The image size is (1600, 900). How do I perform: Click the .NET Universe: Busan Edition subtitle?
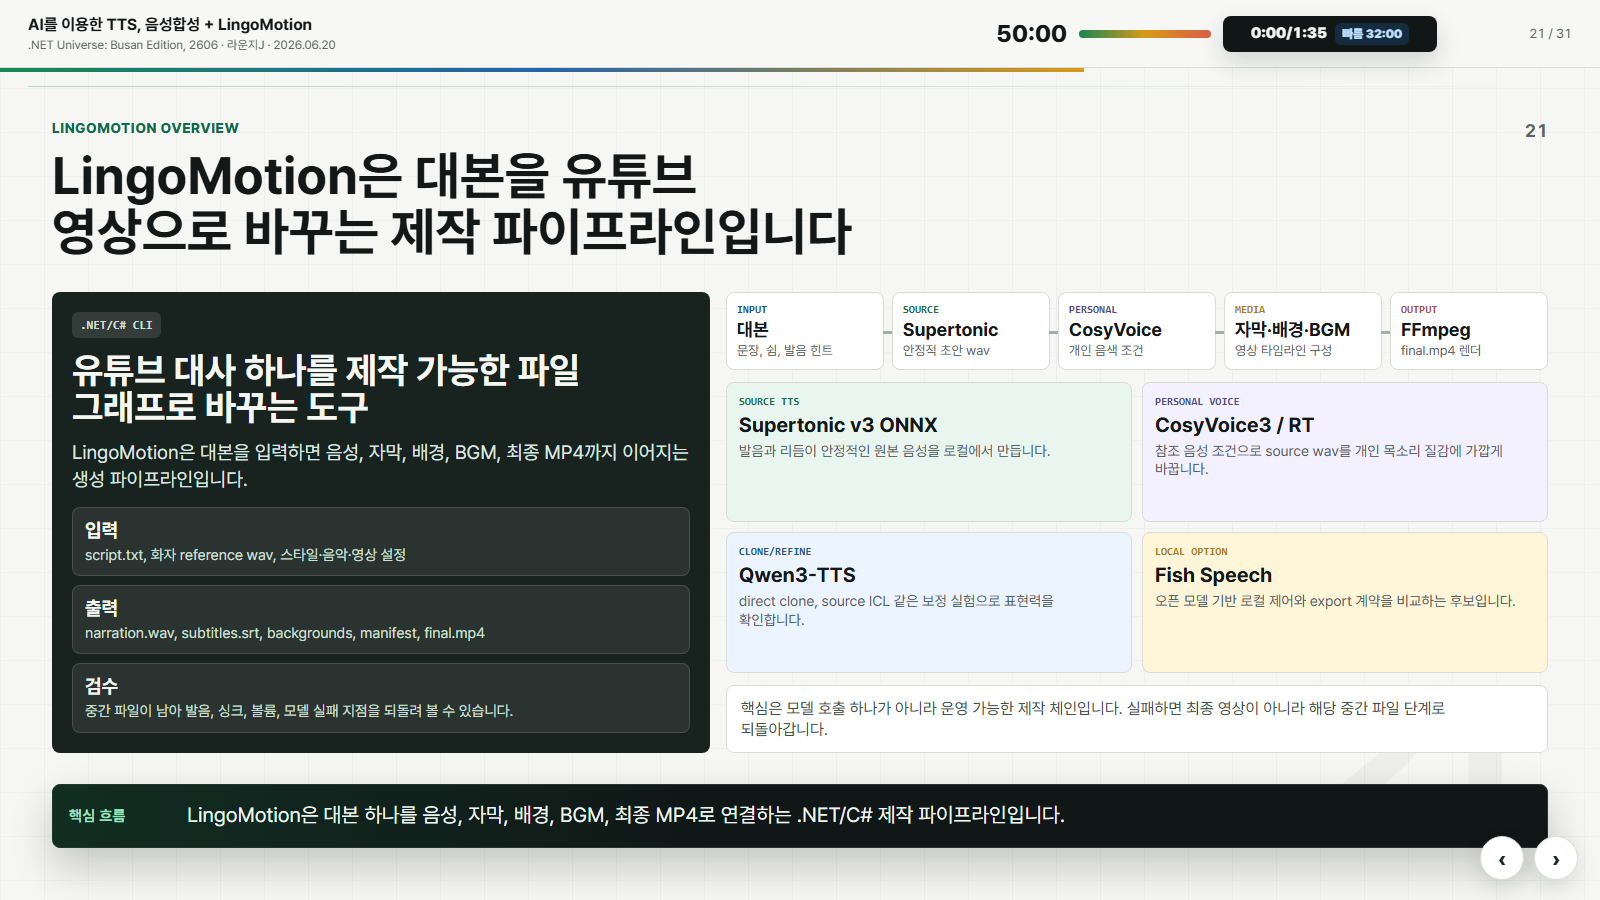(x=182, y=45)
